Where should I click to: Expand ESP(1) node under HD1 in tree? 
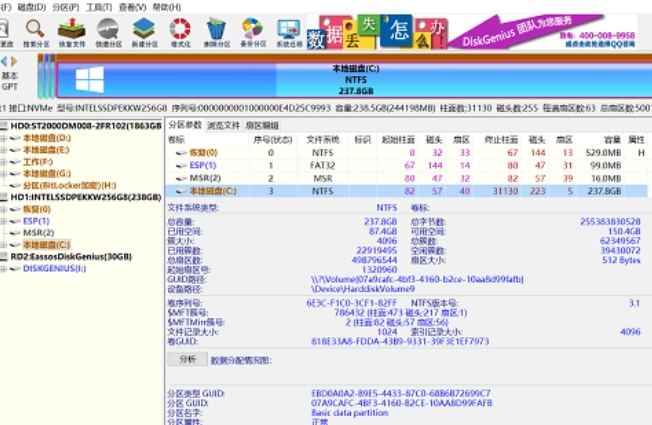pyautogui.click(x=3, y=221)
